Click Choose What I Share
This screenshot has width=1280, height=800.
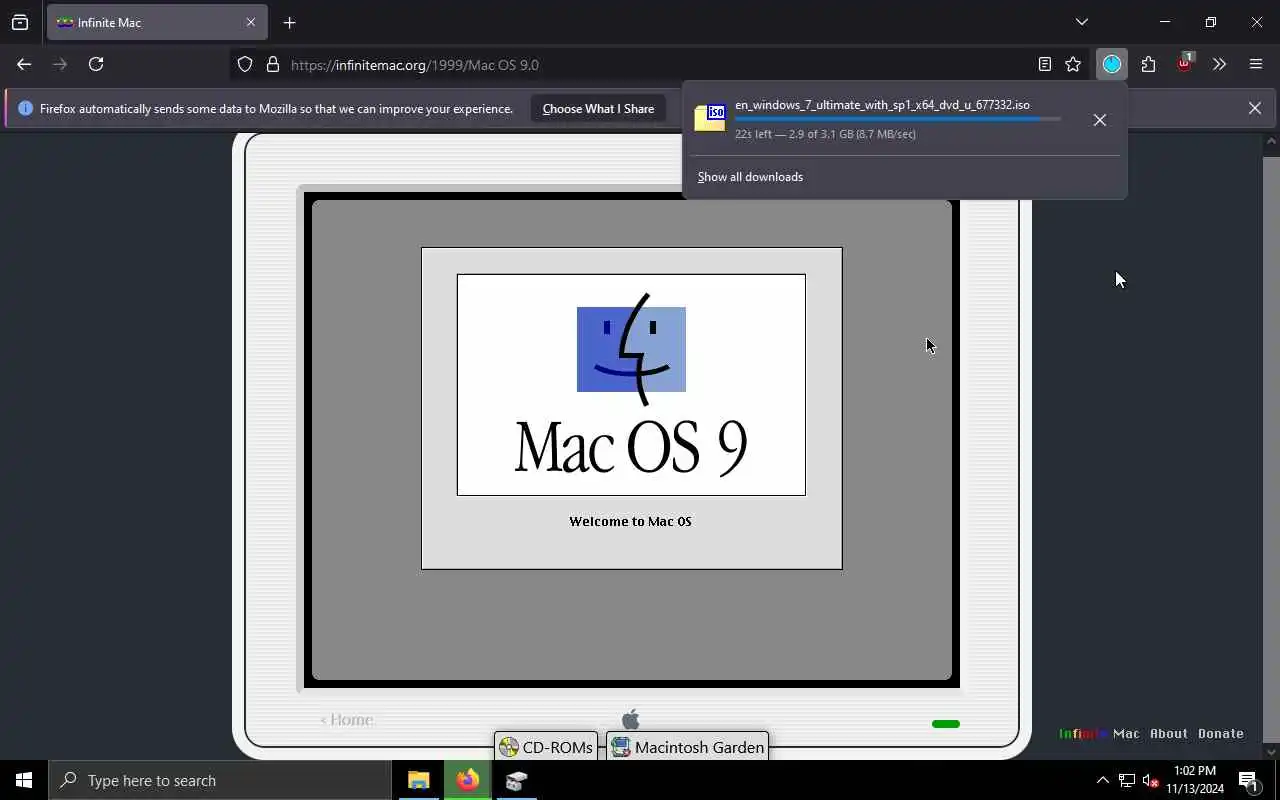(x=598, y=109)
